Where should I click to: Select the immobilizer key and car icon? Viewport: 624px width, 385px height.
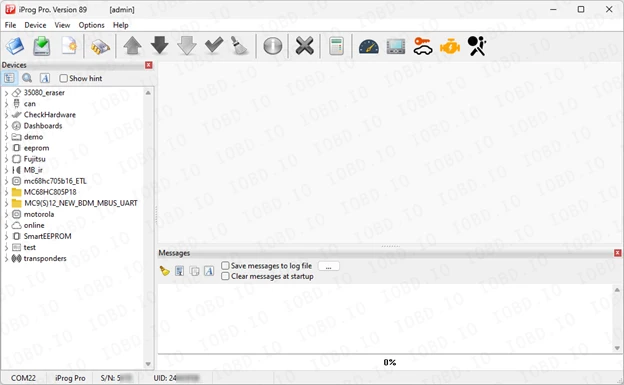423,46
